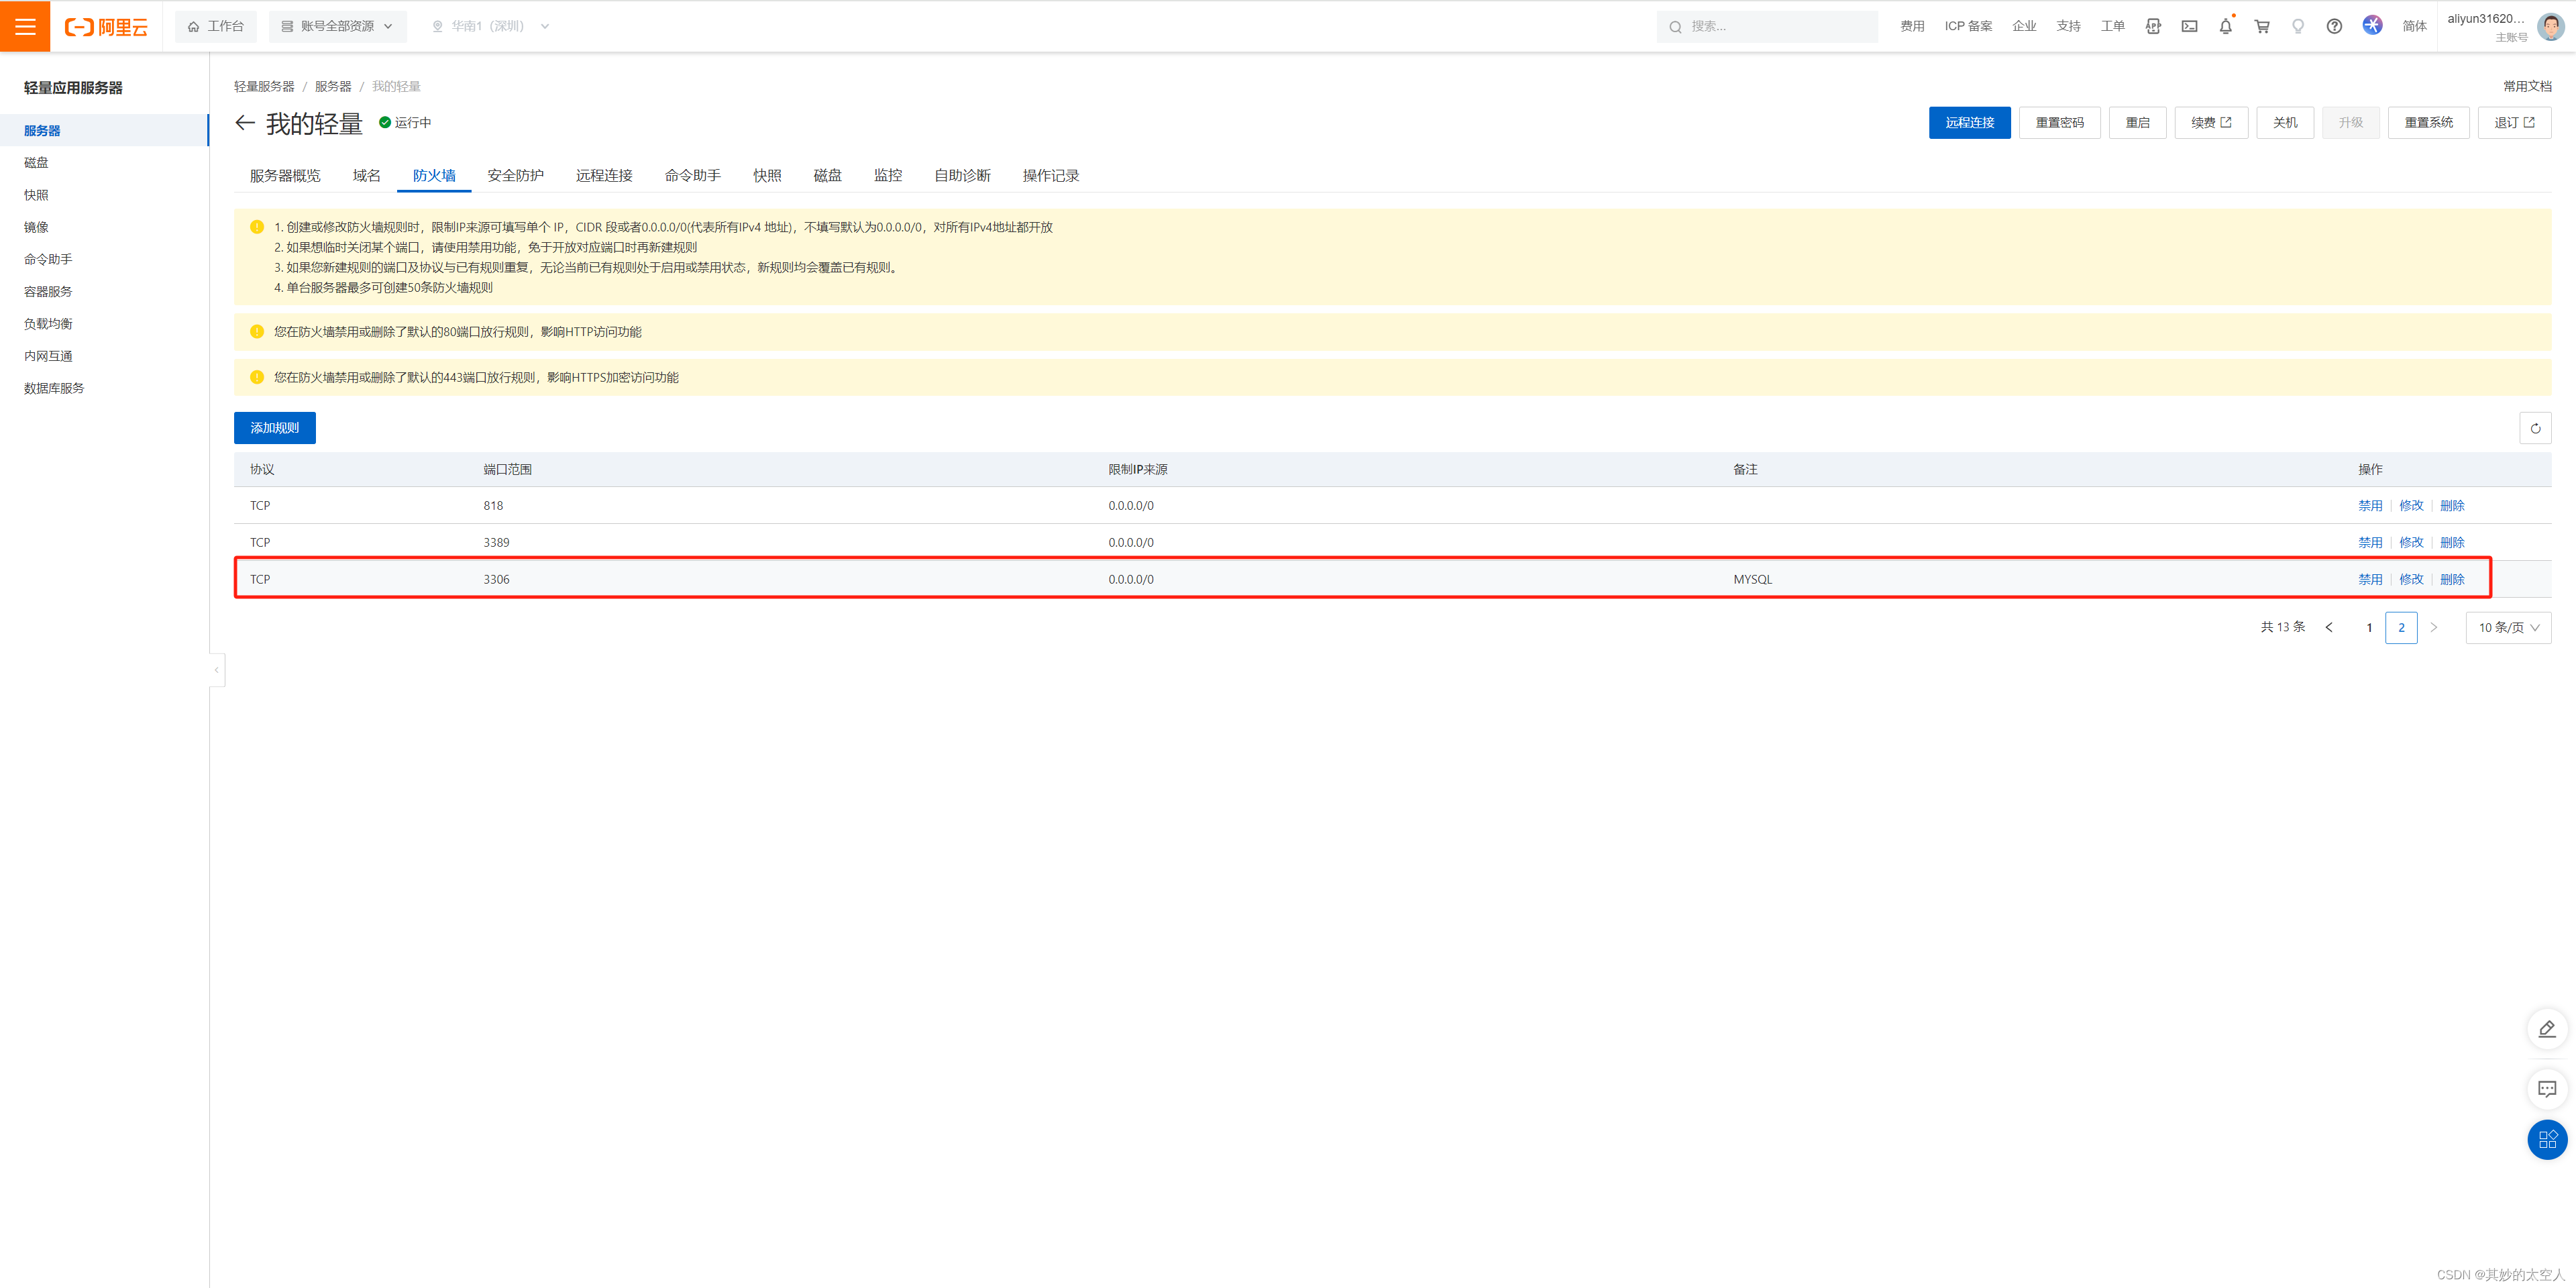Click the search magnifier in the search bar
Screen dimensions: 2576x1288
pyautogui.click(x=1675, y=26)
